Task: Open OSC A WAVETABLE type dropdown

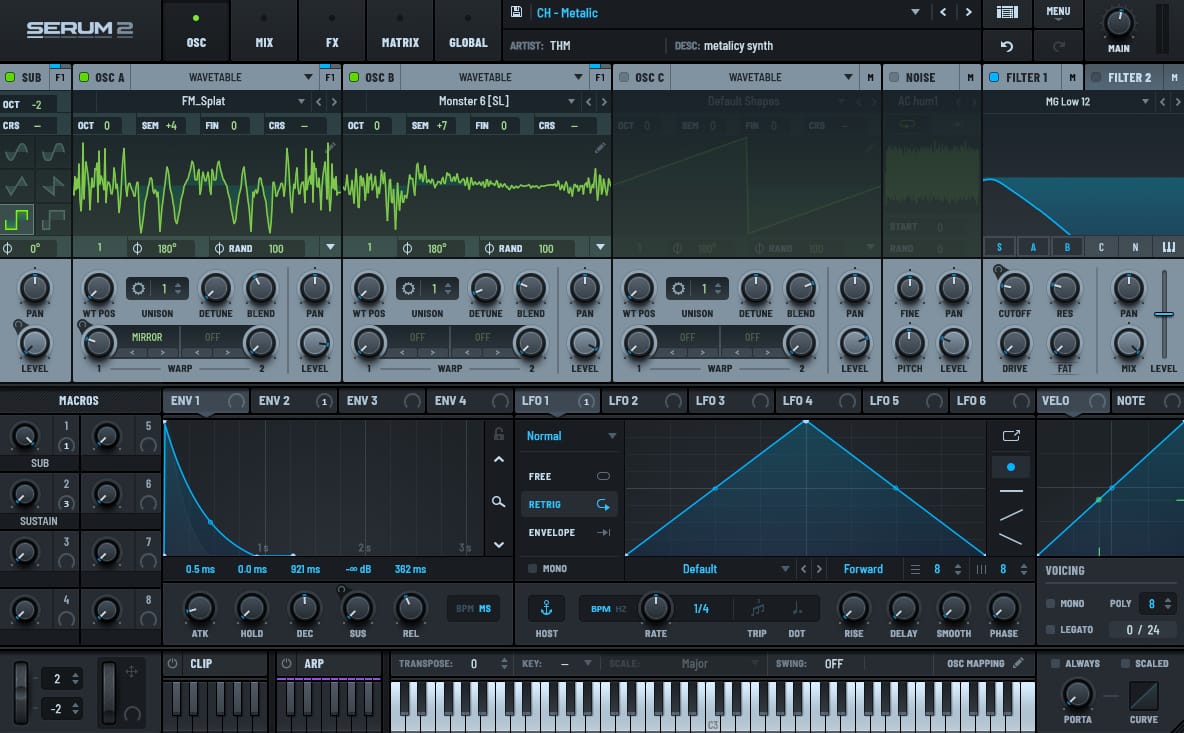Action: pos(224,77)
